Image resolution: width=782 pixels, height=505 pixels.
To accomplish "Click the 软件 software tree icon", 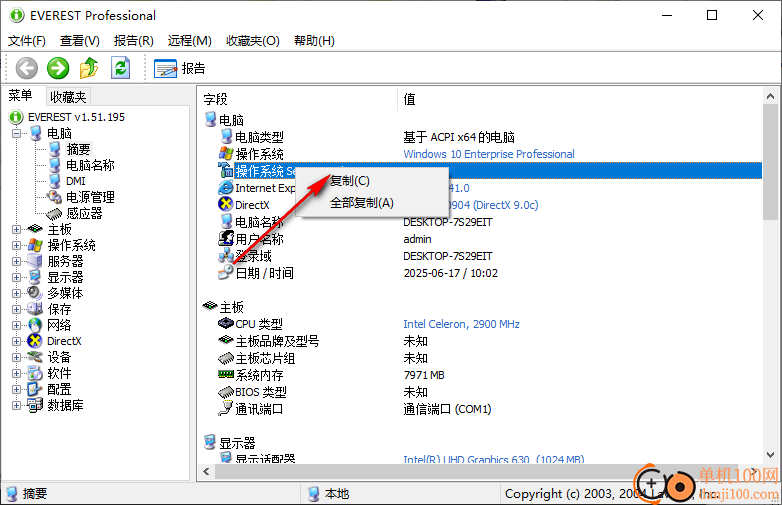I will click(x=35, y=373).
